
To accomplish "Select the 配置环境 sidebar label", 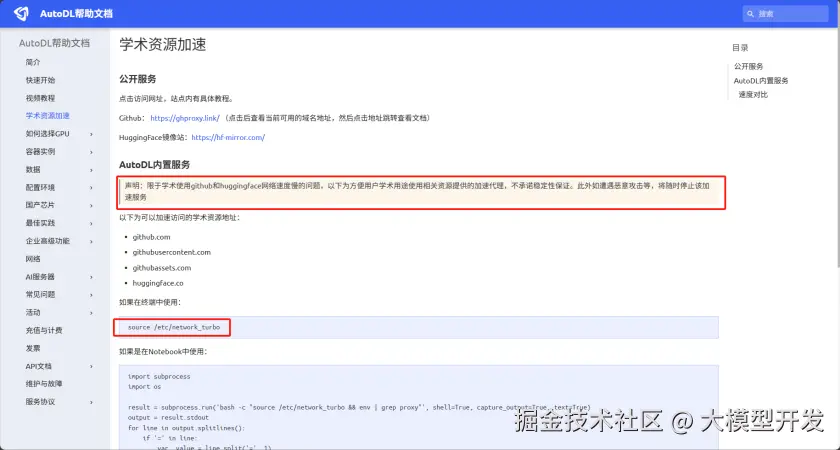I will [x=40, y=188].
